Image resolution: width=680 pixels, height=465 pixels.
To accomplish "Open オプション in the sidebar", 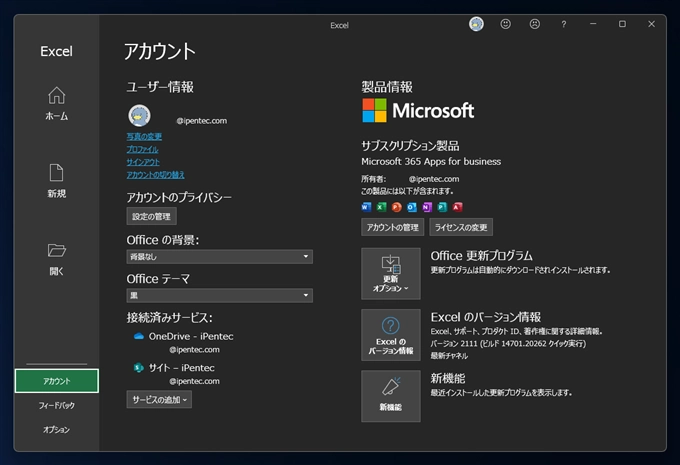I will [57, 429].
